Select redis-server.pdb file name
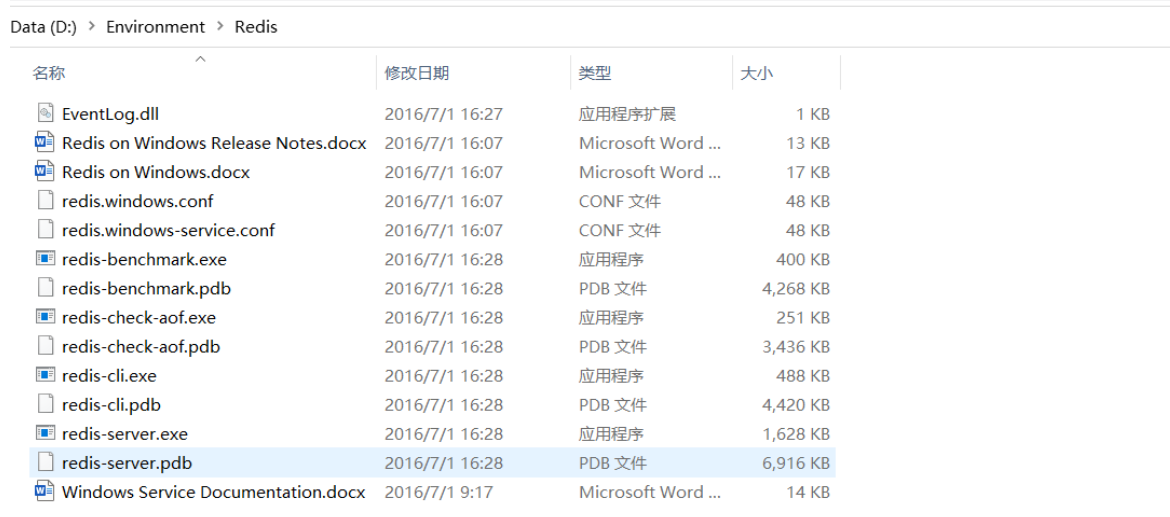 (x=127, y=463)
